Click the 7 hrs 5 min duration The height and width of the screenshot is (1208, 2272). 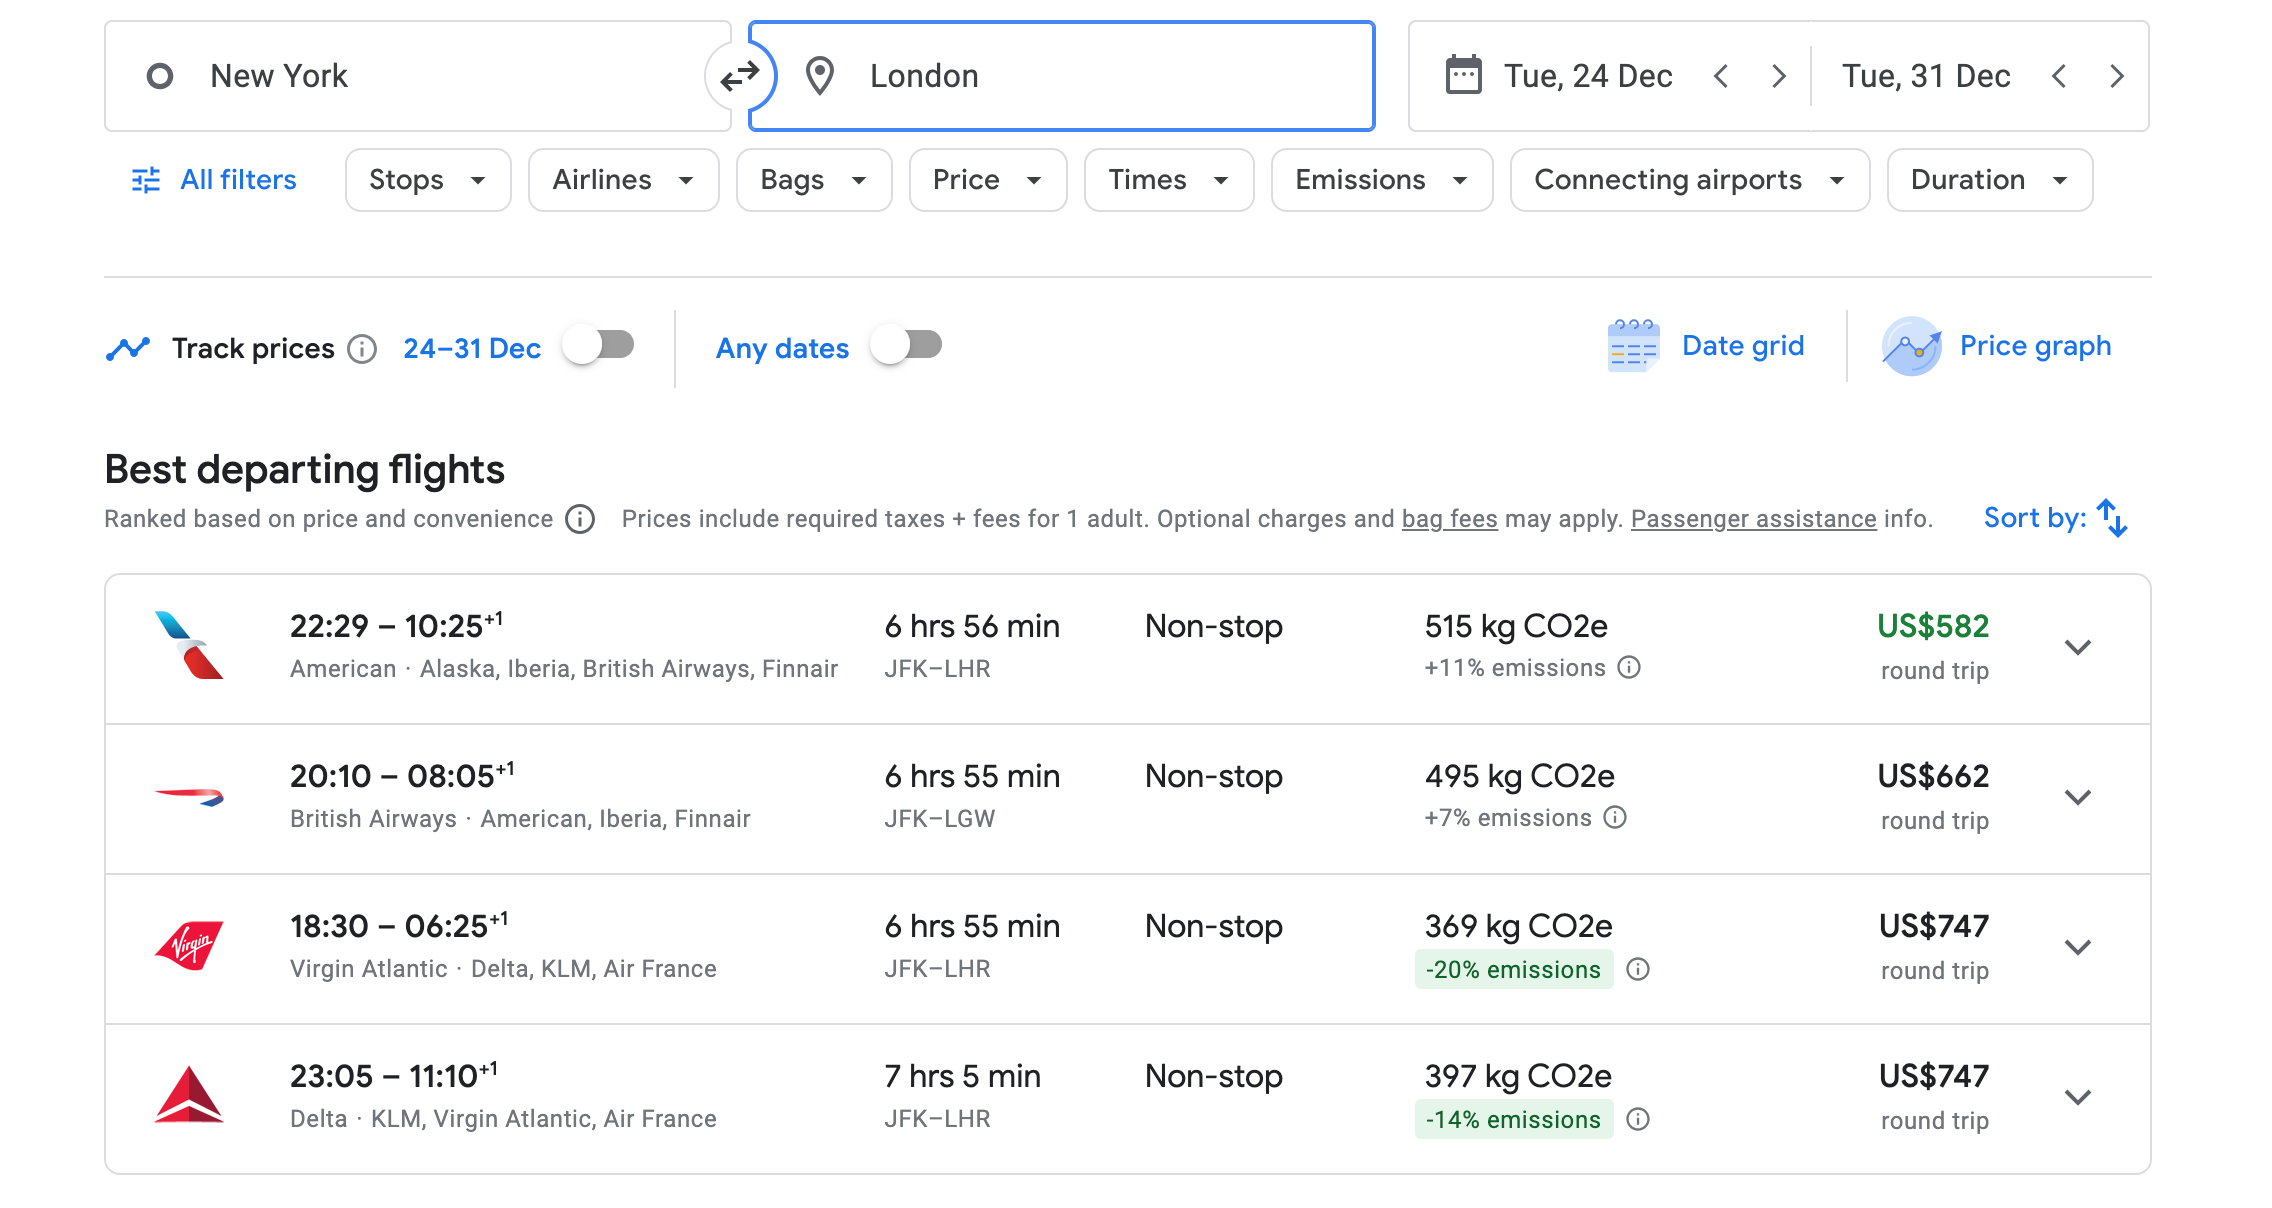tap(962, 1076)
